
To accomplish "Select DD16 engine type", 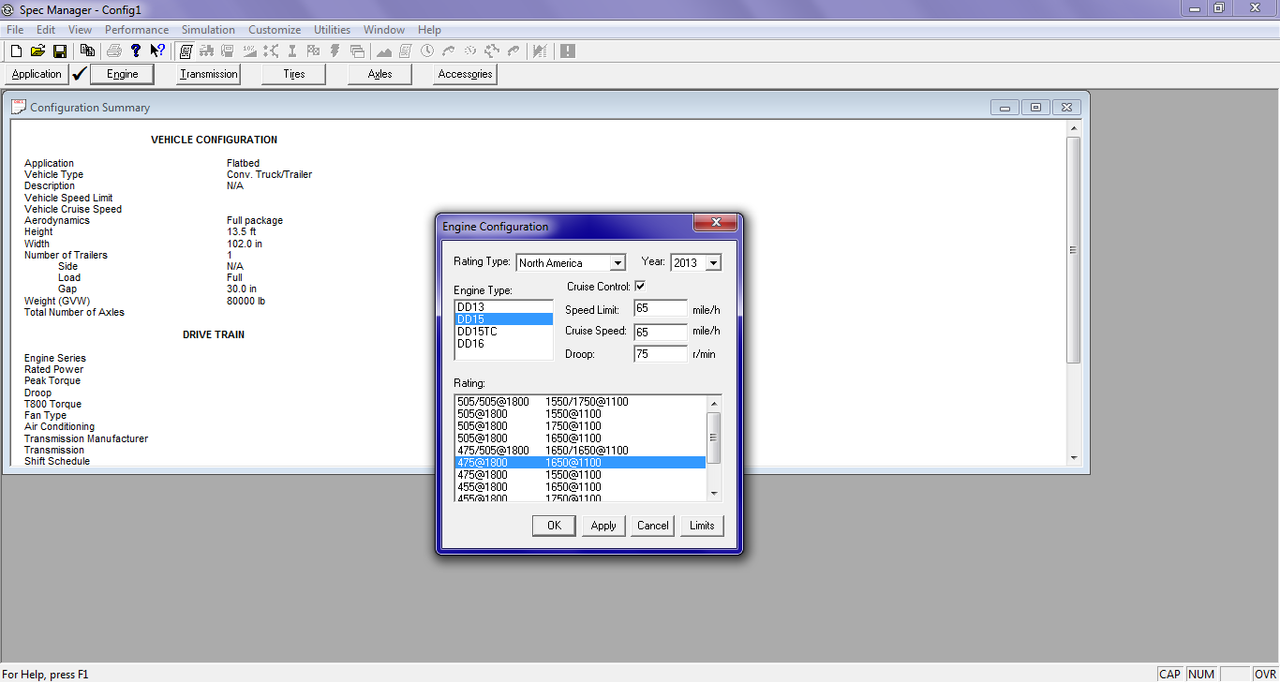I will point(503,343).
